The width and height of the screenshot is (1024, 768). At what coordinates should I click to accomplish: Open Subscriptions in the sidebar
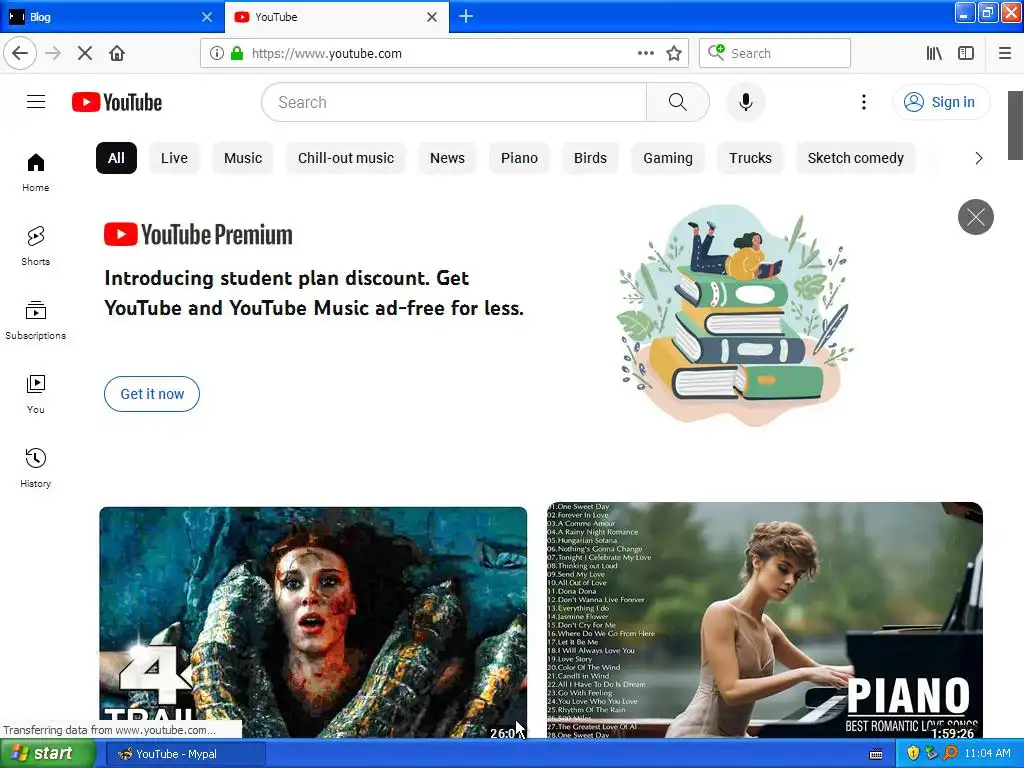pos(35,320)
